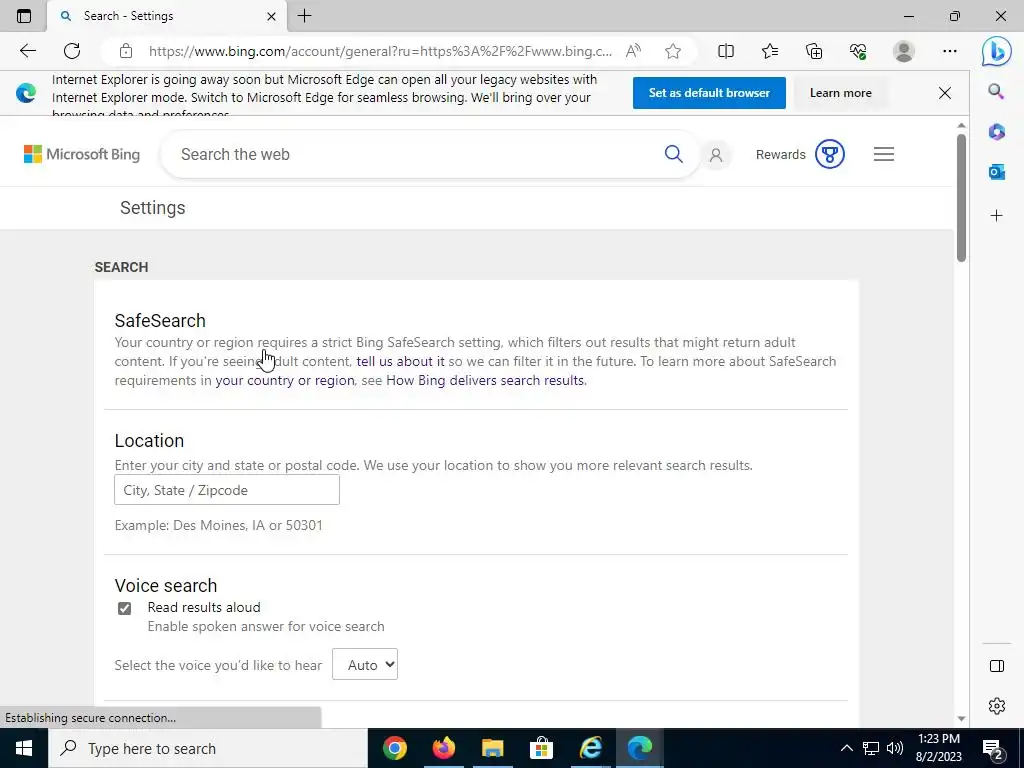Click the Rewards label
1024x768 pixels.
780,155
